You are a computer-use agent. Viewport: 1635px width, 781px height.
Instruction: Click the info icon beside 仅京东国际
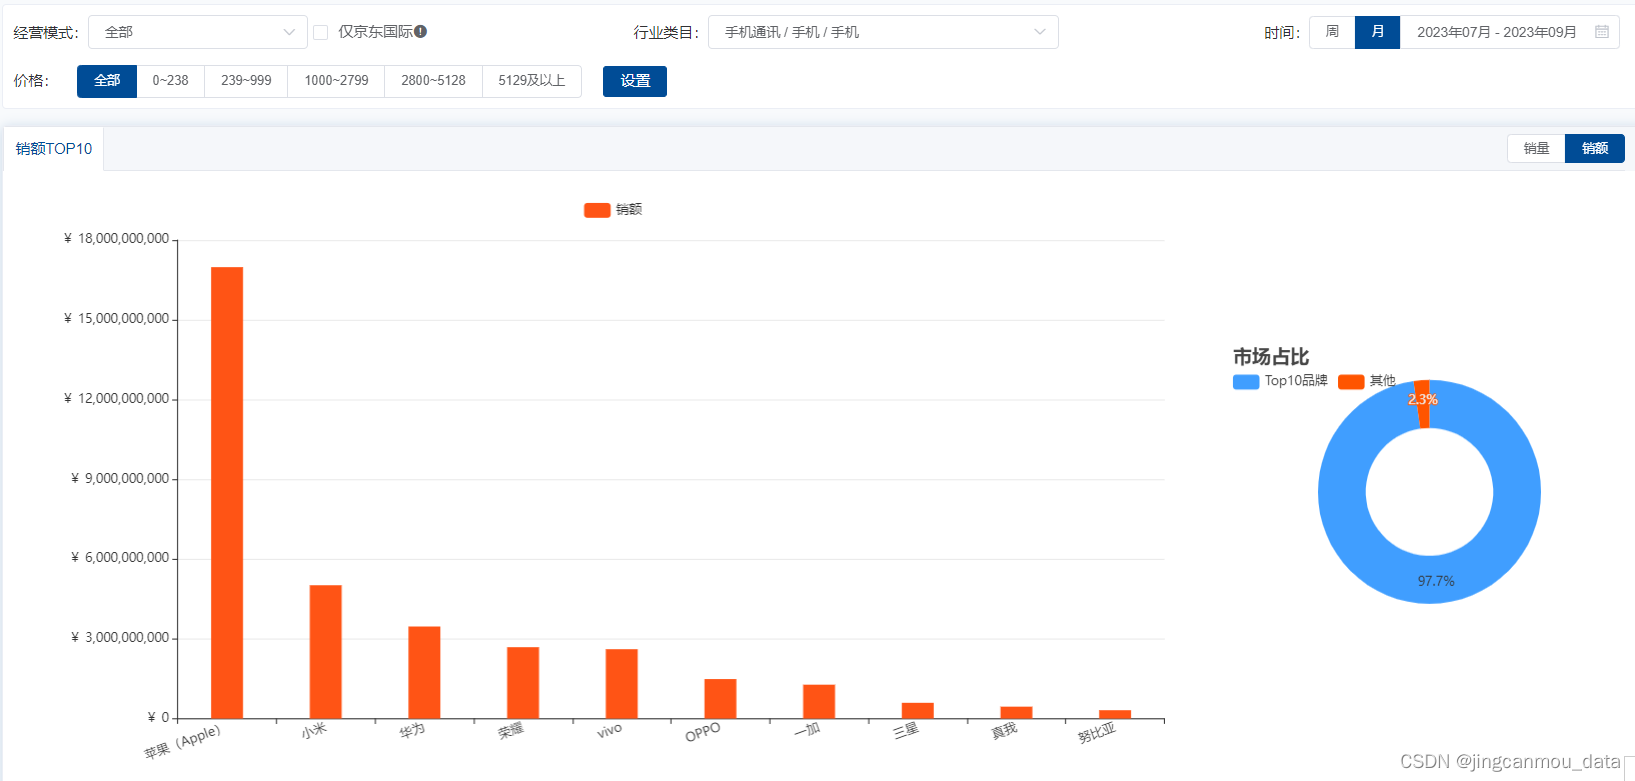coord(421,31)
